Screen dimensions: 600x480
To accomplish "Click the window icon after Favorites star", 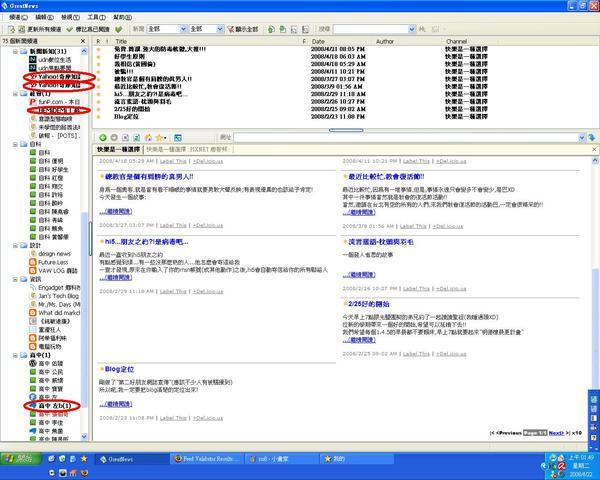I will tap(178, 137).
